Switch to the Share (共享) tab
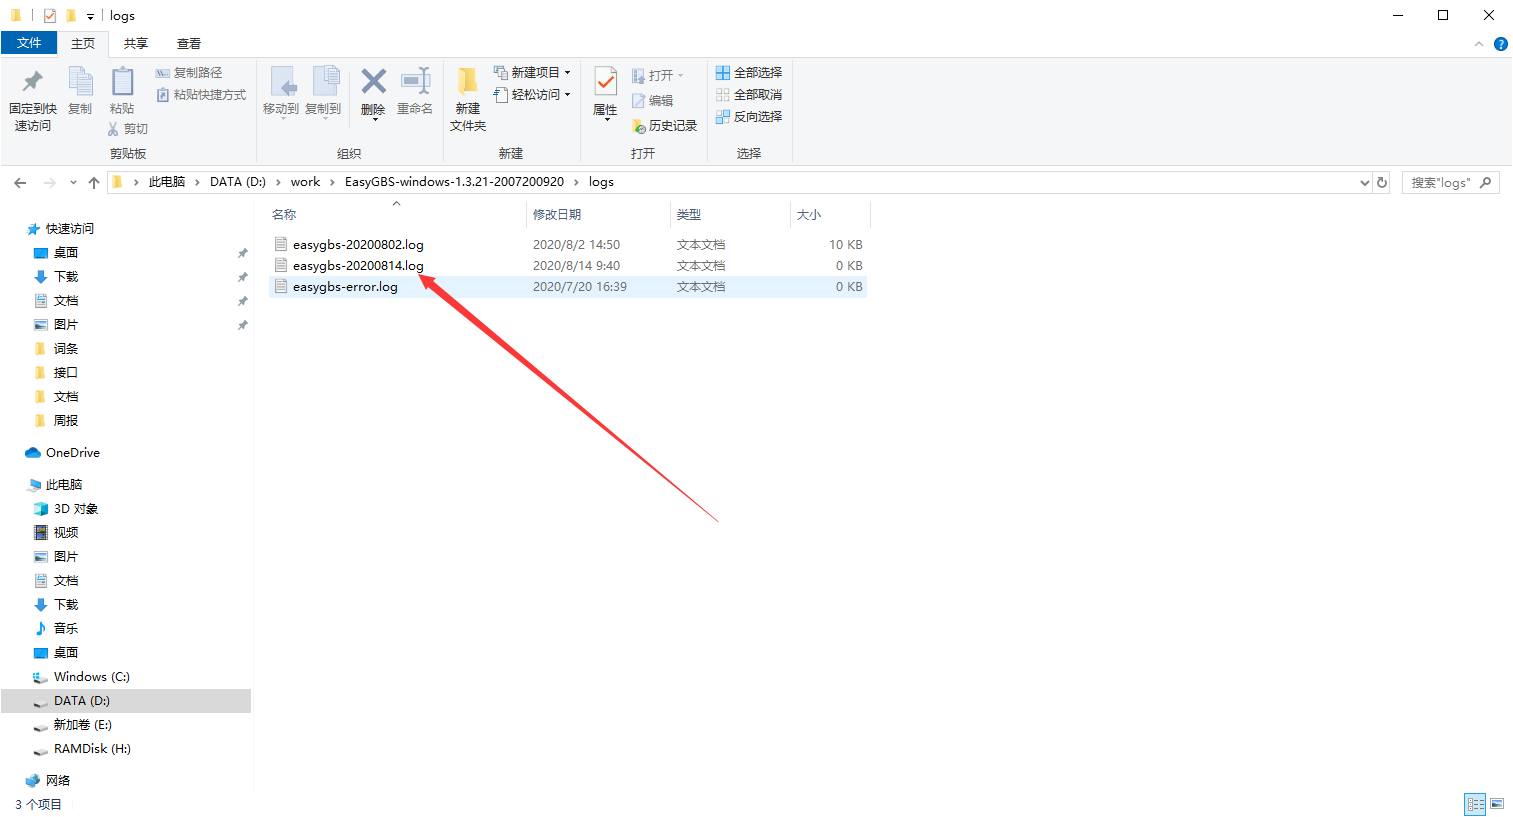 [x=136, y=44]
